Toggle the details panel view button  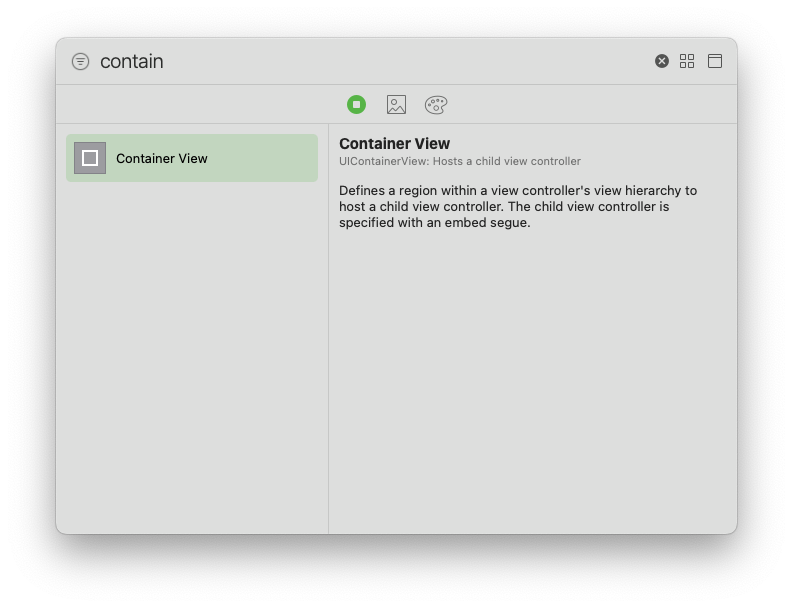point(715,61)
